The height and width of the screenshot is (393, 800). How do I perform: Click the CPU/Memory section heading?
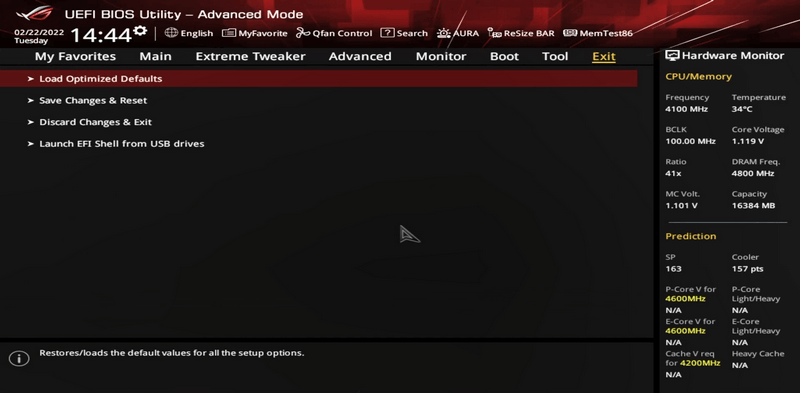(698, 77)
